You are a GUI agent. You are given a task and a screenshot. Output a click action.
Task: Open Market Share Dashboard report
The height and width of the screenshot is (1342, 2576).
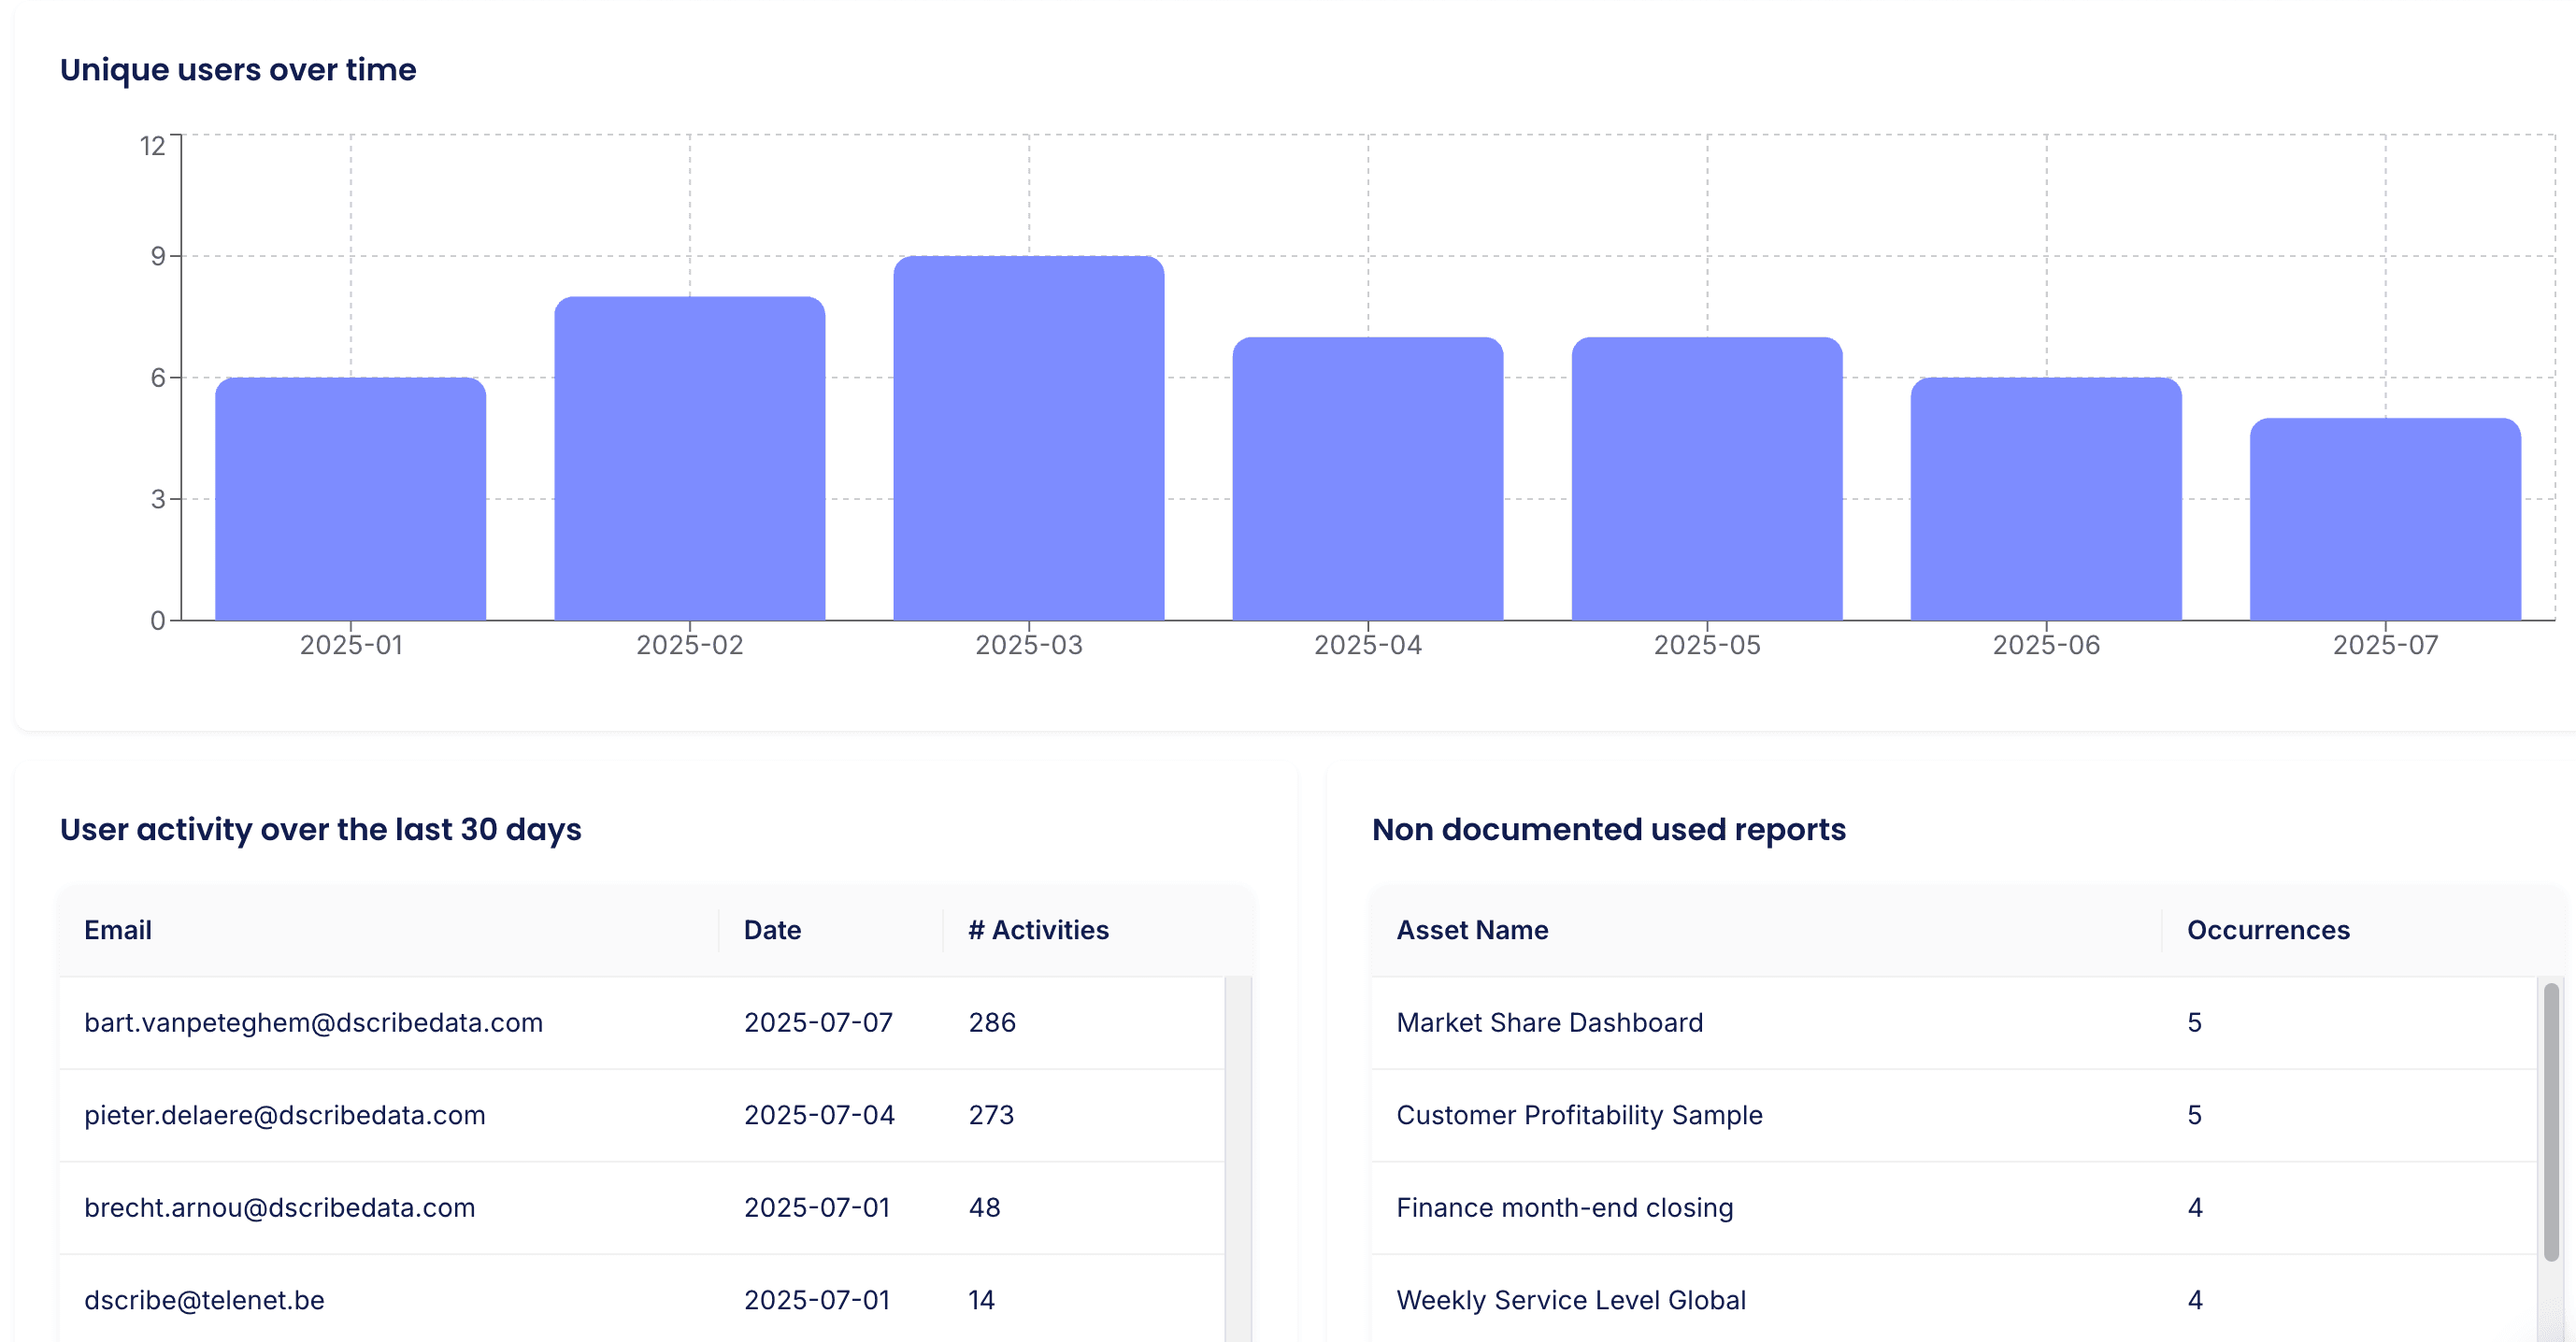click(x=1549, y=1022)
